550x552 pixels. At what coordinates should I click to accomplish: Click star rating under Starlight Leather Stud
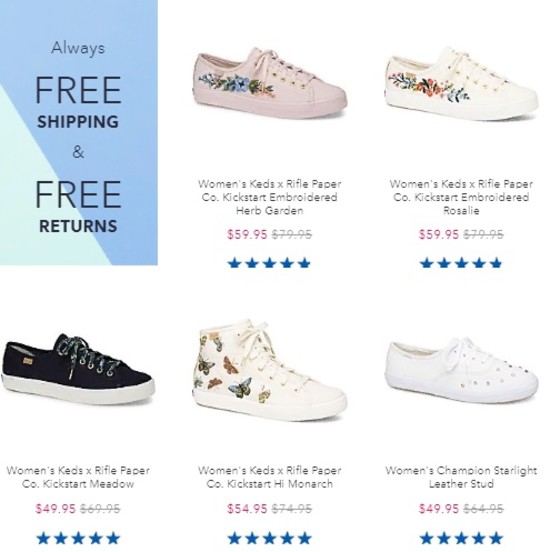[461, 538]
